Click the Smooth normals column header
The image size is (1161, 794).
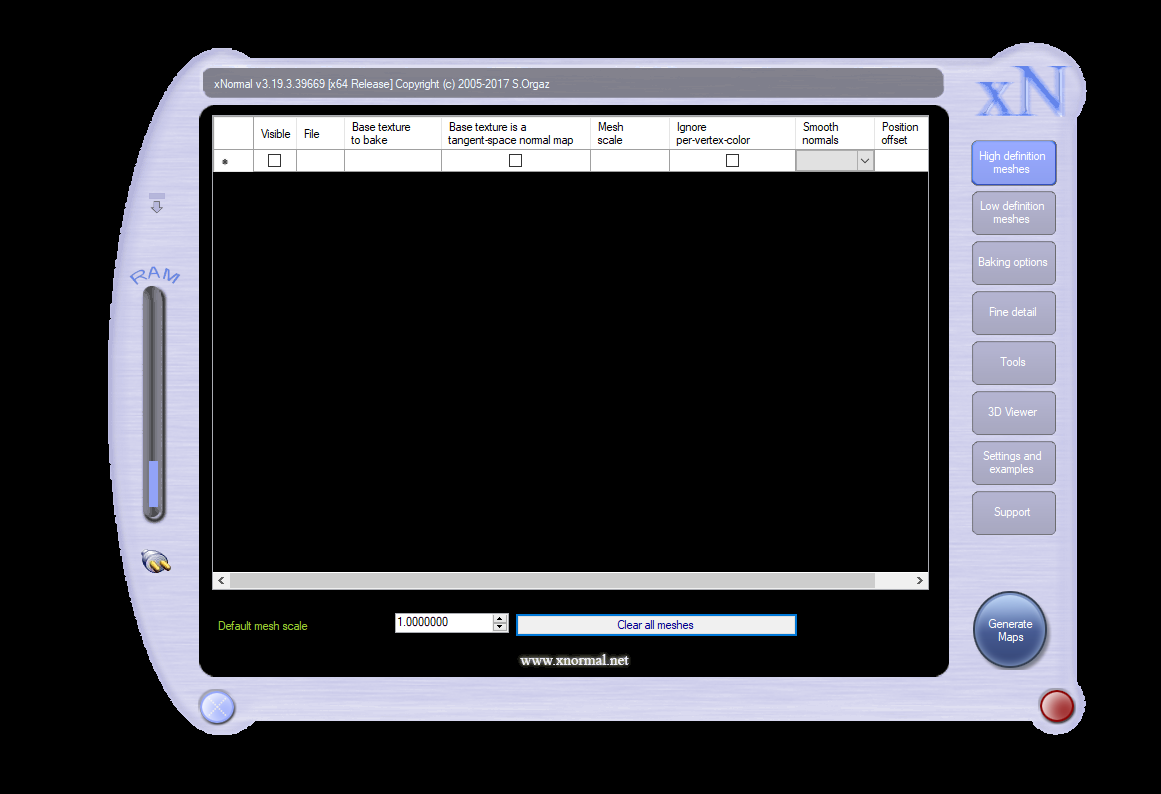(x=834, y=133)
